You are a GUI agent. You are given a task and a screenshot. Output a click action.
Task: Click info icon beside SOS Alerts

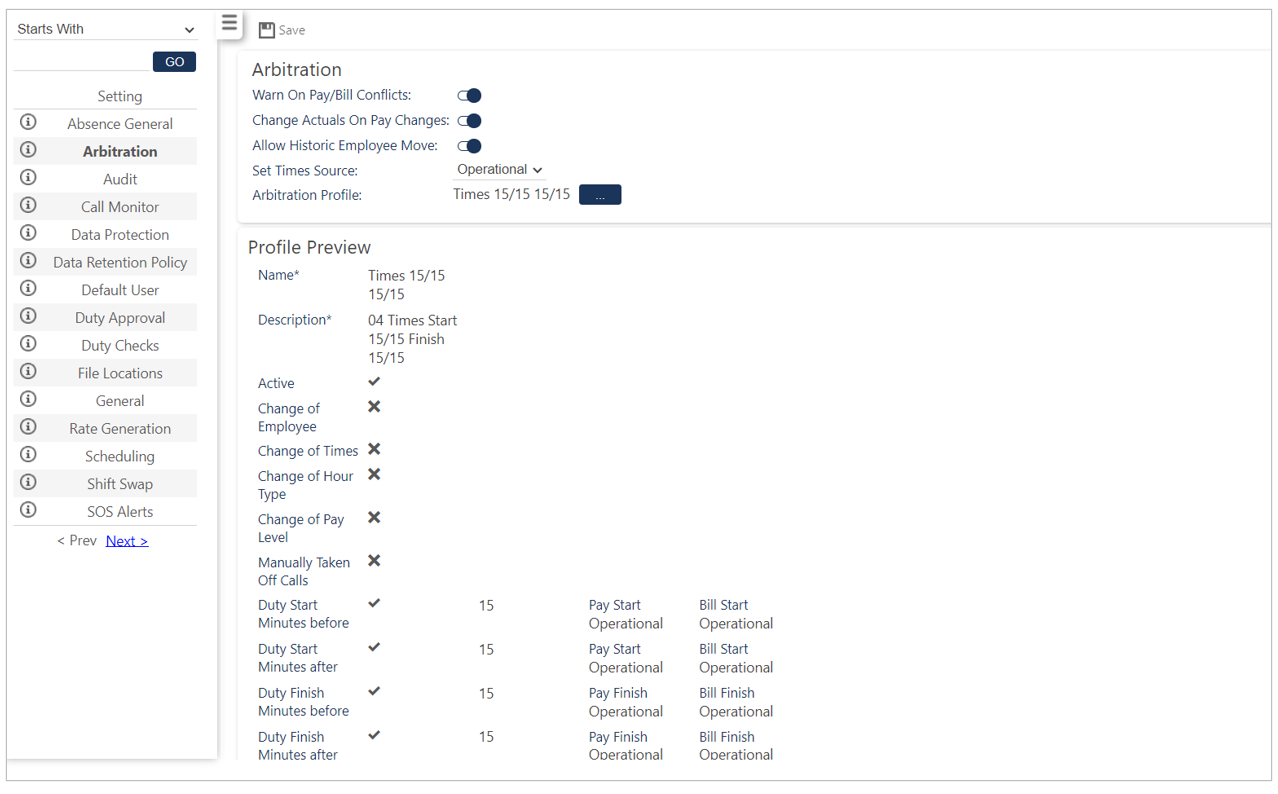click(x=28, y=510)
